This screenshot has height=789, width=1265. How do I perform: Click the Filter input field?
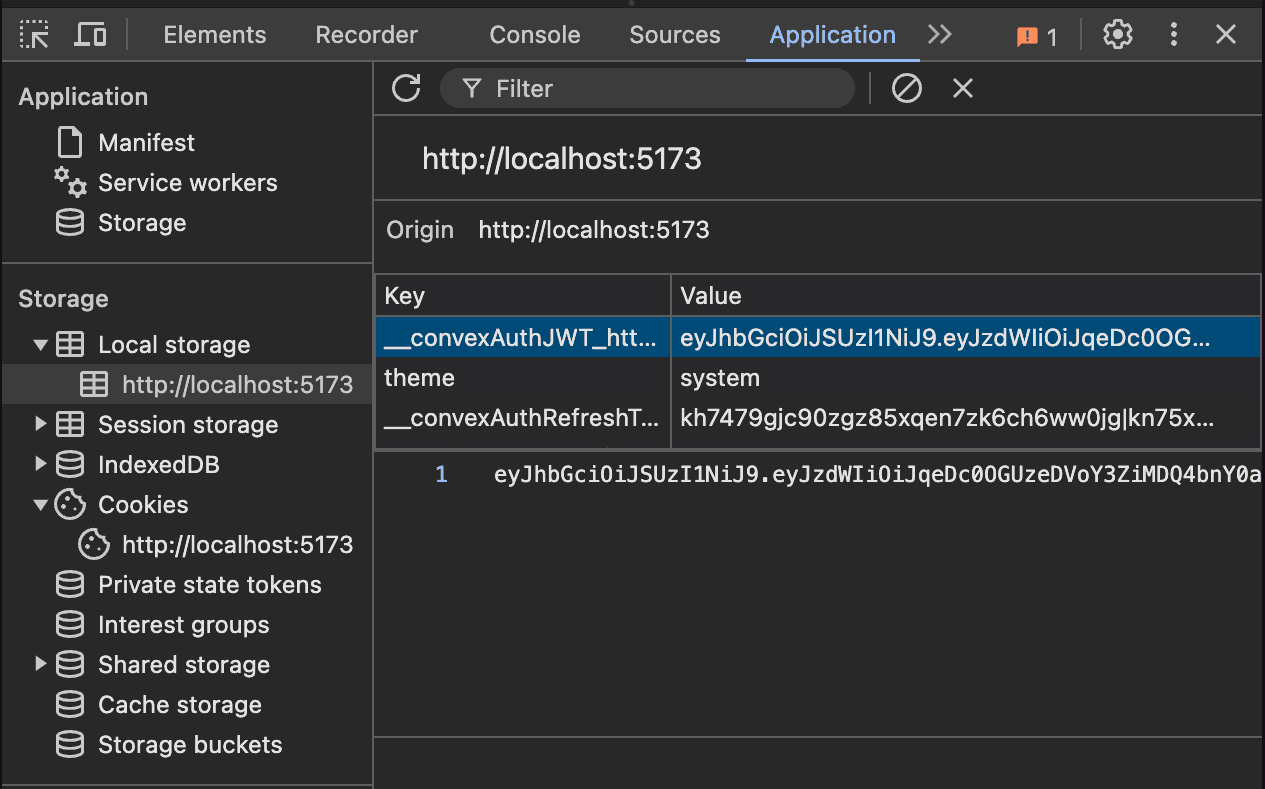(660, 89)
